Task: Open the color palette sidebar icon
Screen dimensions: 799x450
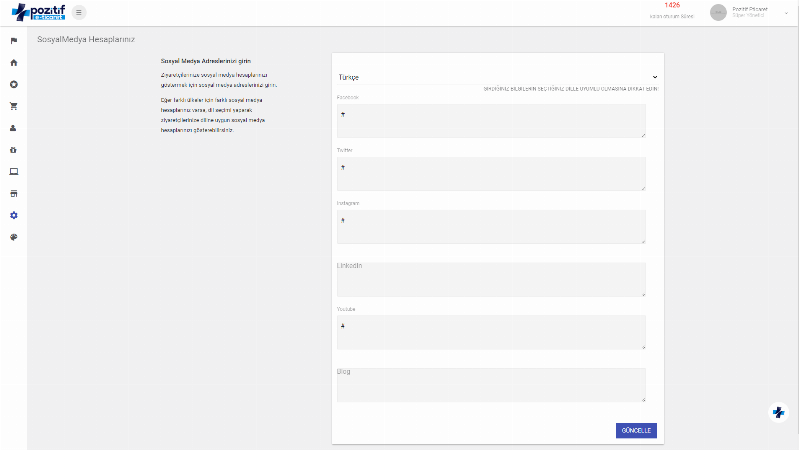Action: (14, 237)
